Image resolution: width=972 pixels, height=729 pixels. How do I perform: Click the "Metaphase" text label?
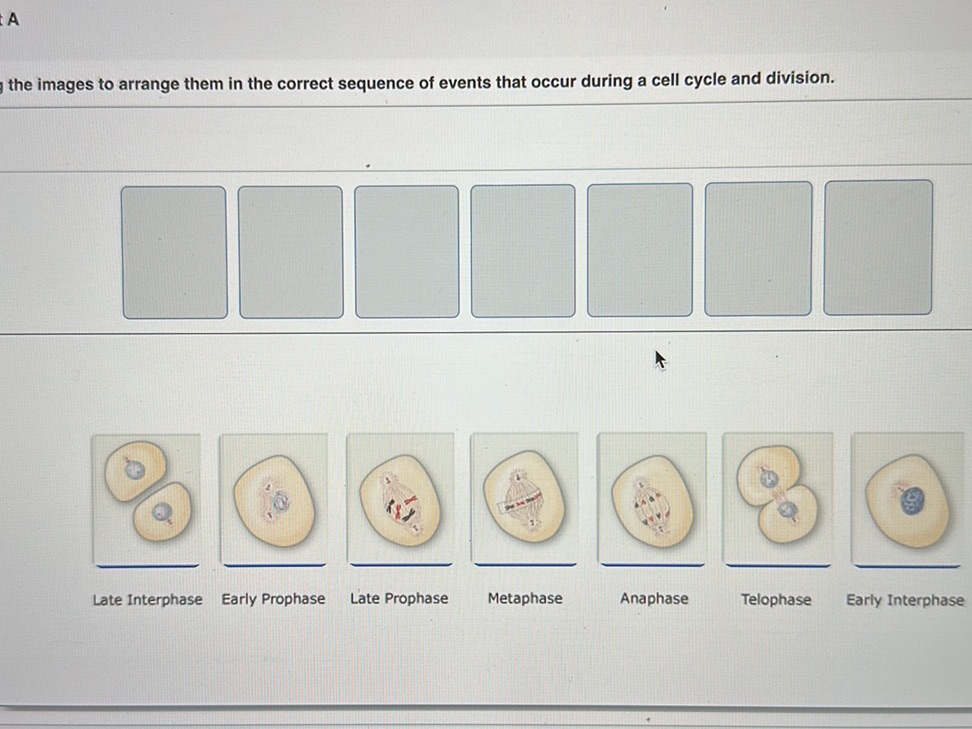pos(525,598)
